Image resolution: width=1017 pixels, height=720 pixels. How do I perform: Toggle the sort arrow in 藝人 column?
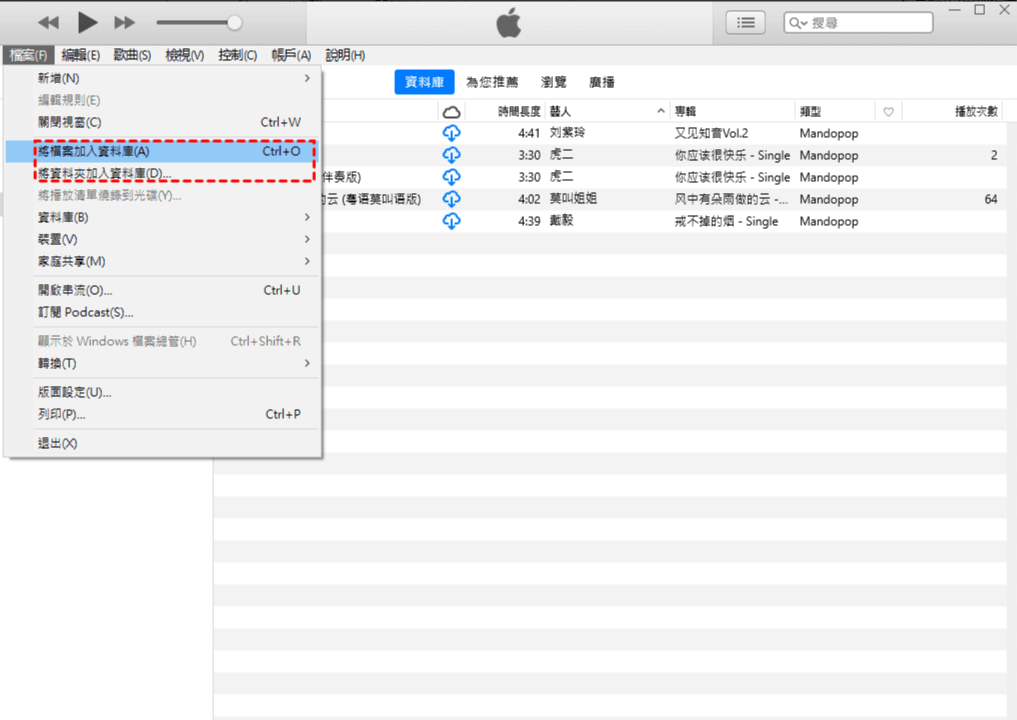[x=660, y=111]
